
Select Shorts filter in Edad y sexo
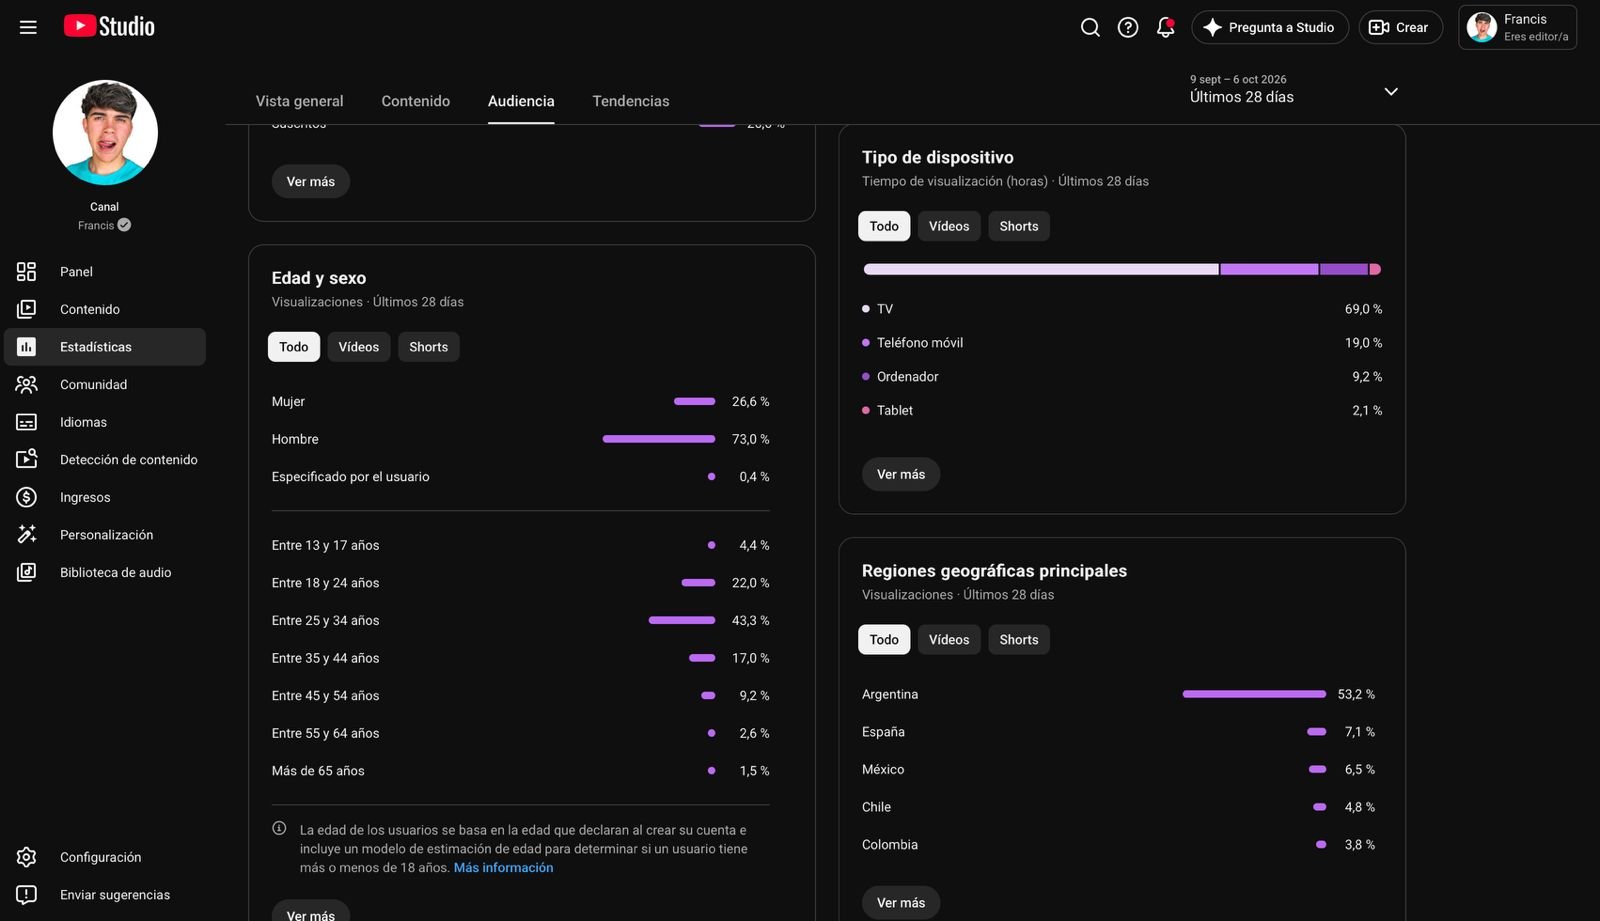(429, 347)
